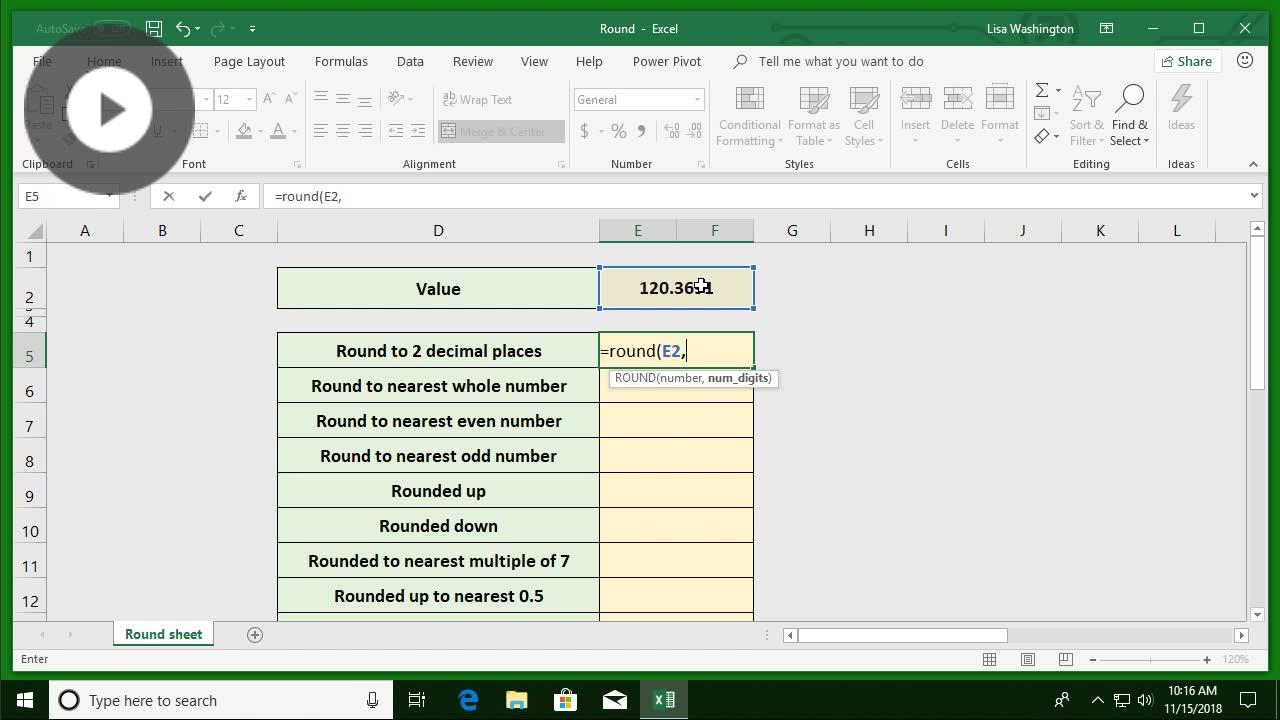This screenshot has width=1280, height=720.
Task: Decrease font size with the small A
Action: click(x=290, y=99)
